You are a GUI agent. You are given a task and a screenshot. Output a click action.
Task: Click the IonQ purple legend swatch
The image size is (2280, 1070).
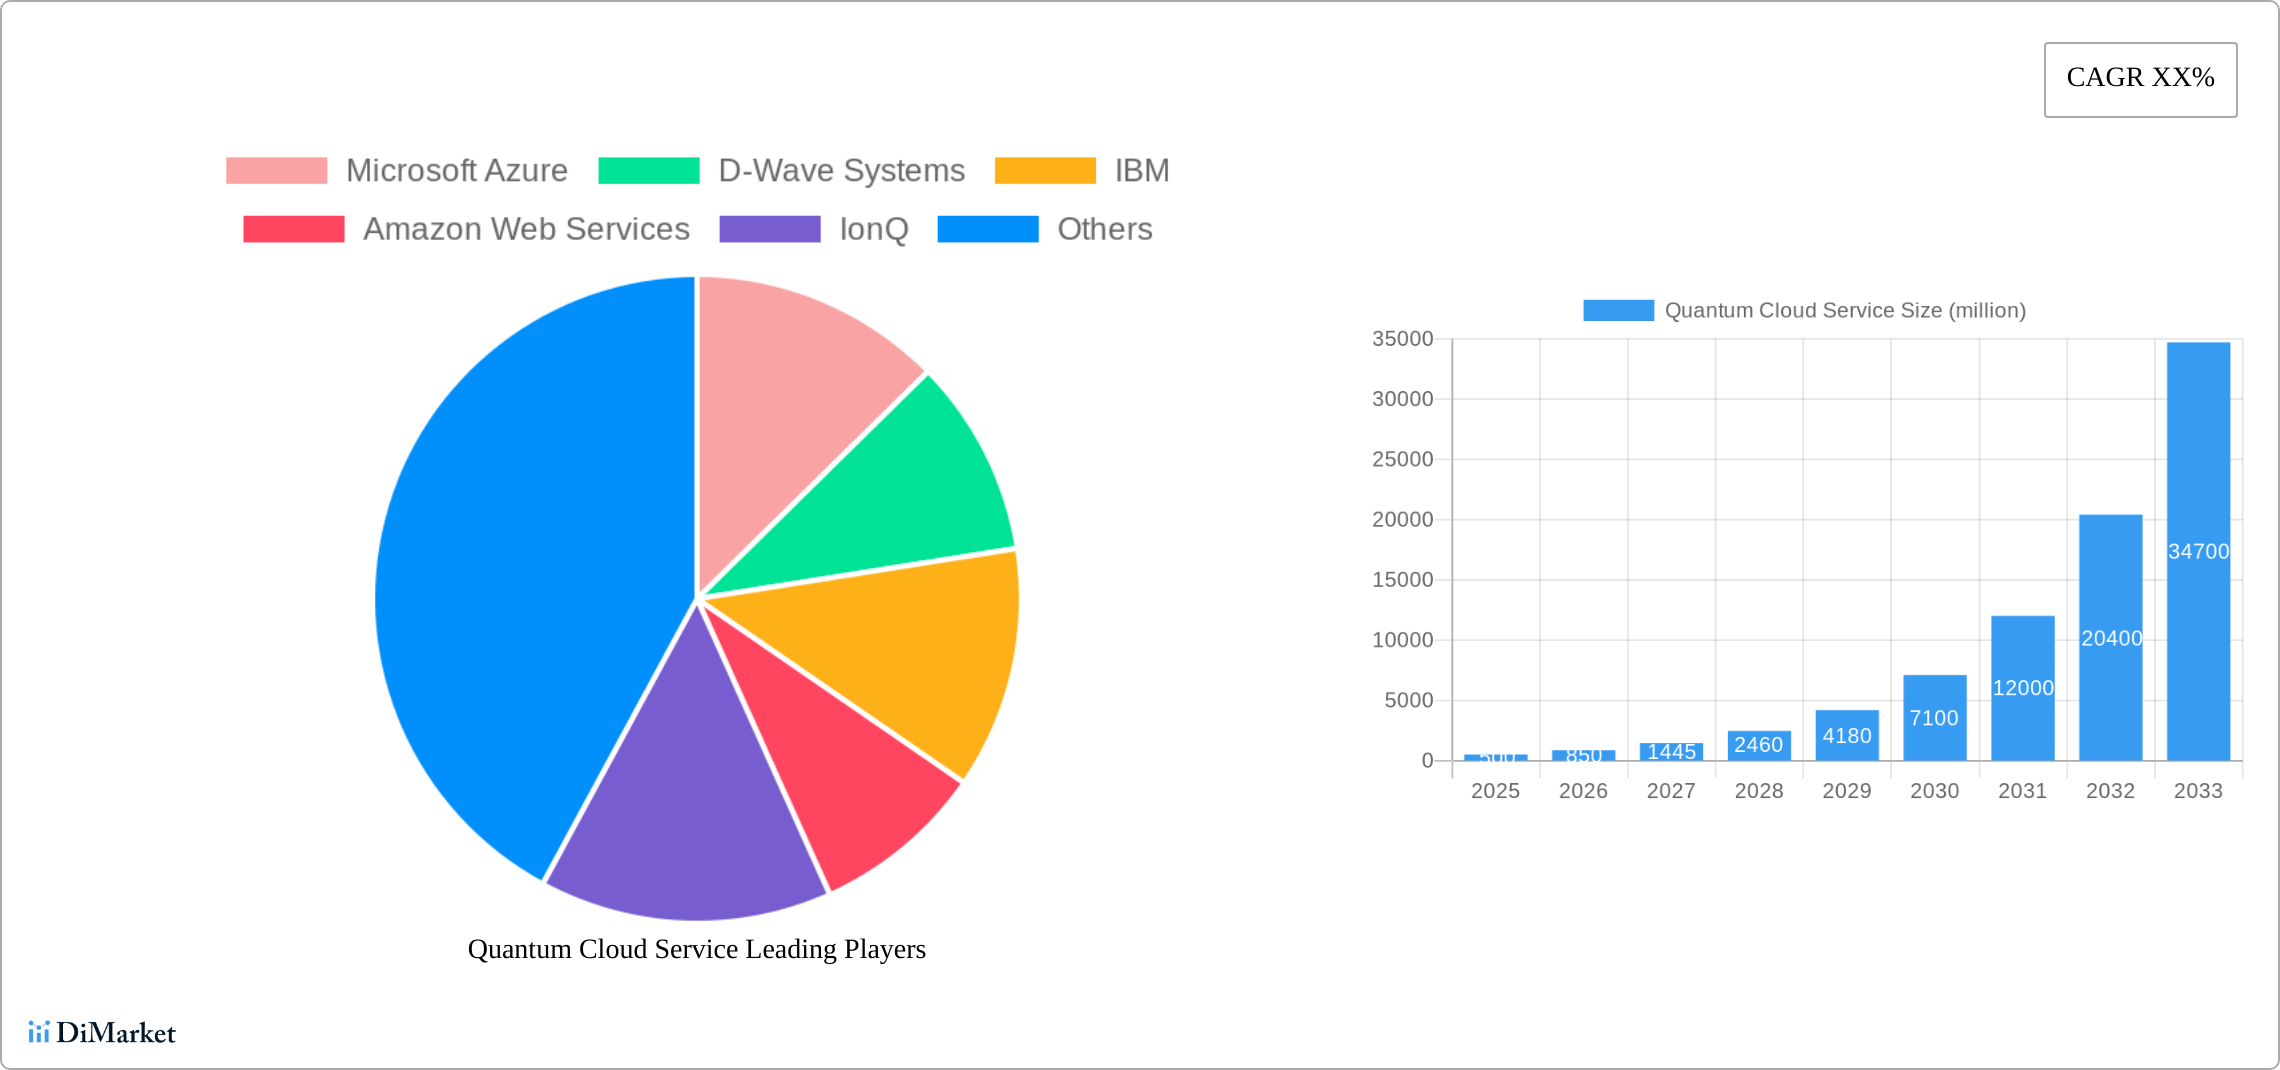point(769,229)
